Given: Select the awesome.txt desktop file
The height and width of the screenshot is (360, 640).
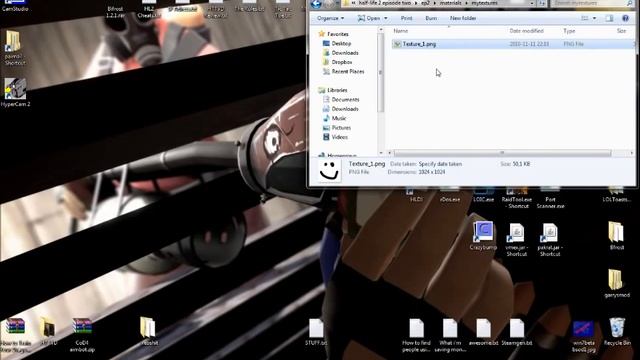Looking at the screenshot, I should [x=483, y=332].
